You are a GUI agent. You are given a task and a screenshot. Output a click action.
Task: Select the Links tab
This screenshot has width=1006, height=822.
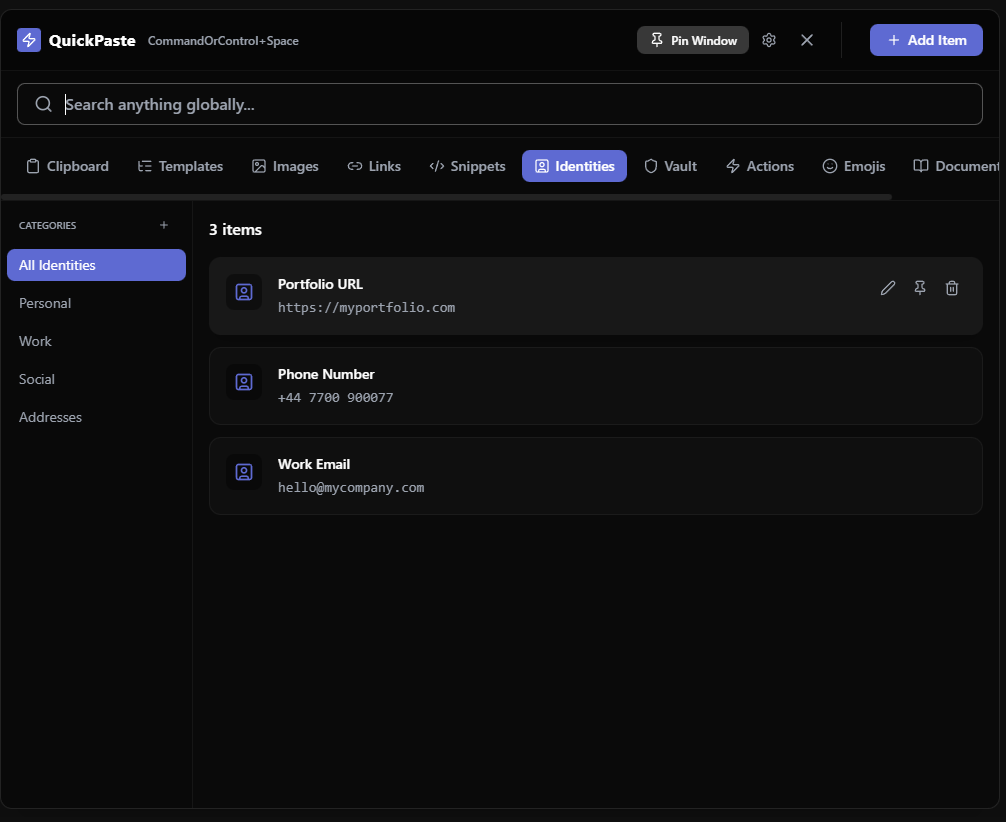pos(374,166)
